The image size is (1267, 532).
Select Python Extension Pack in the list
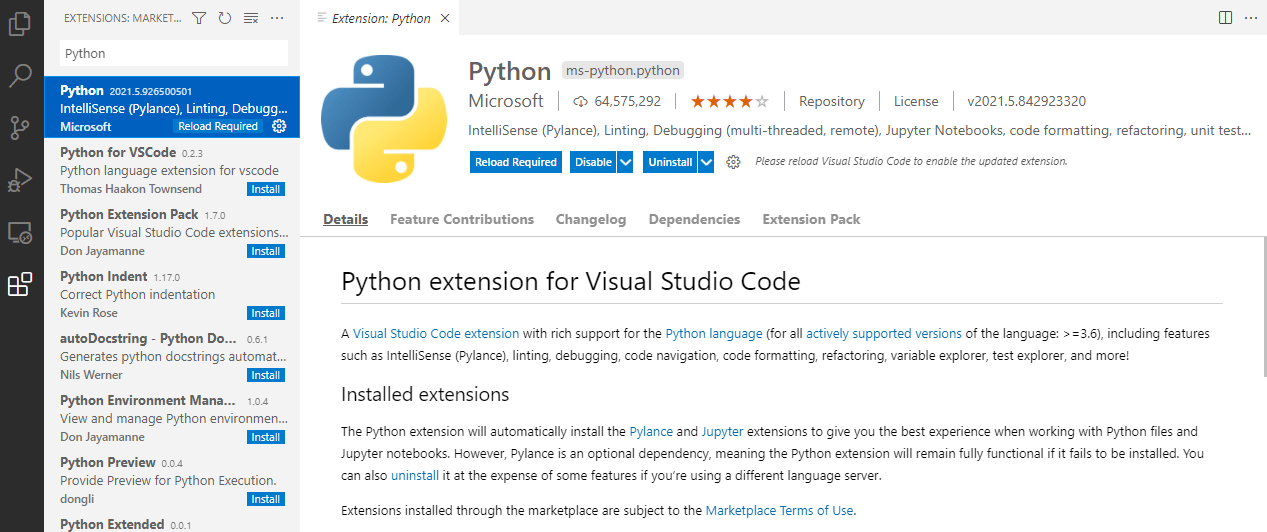tap(172, 232)
